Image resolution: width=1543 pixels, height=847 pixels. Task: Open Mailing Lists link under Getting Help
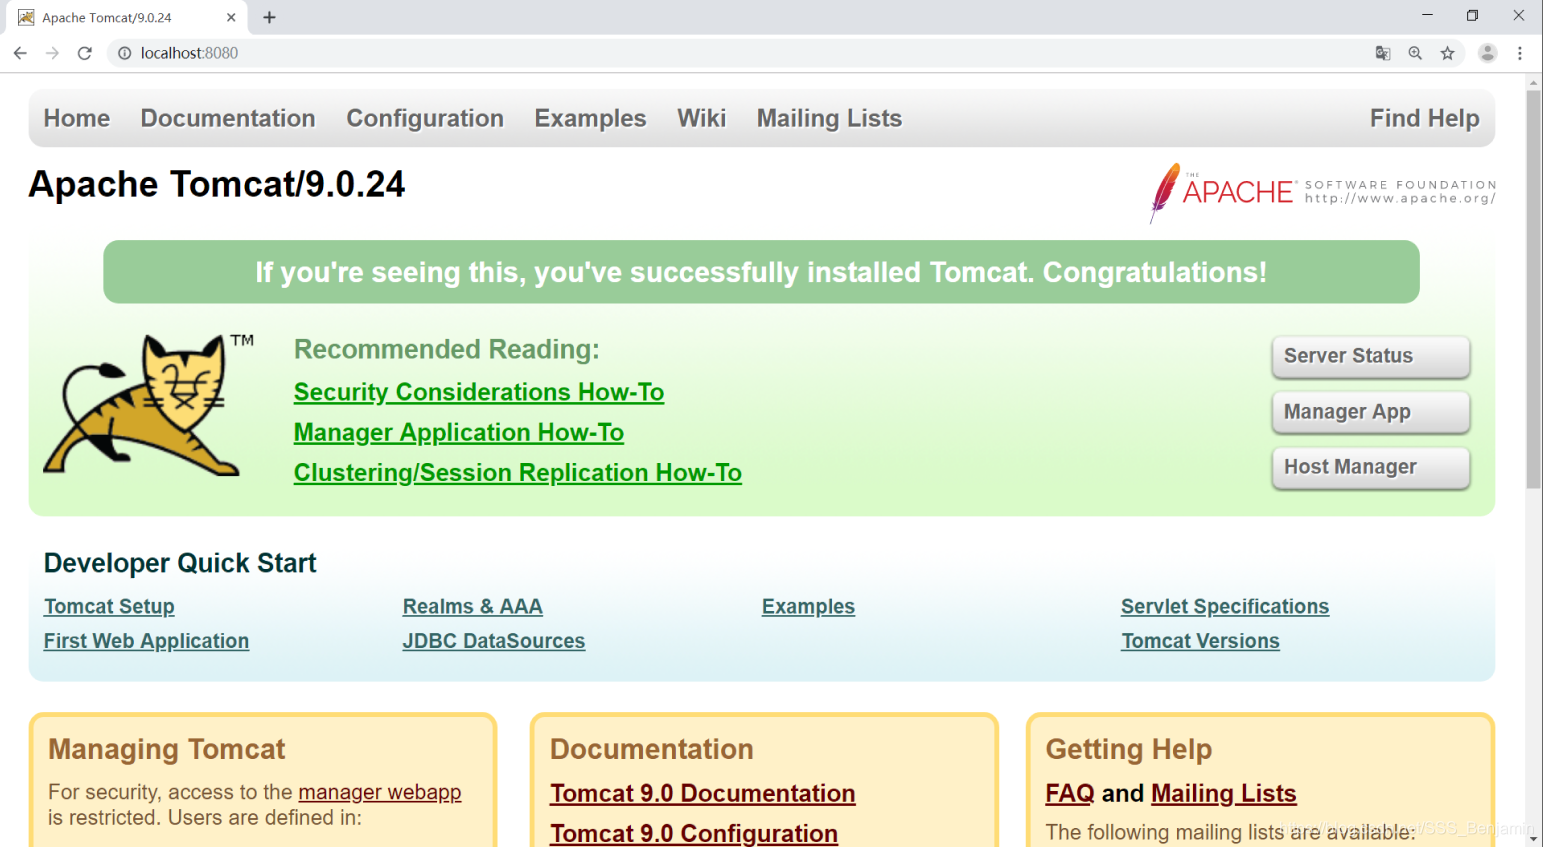point(1224,793)
